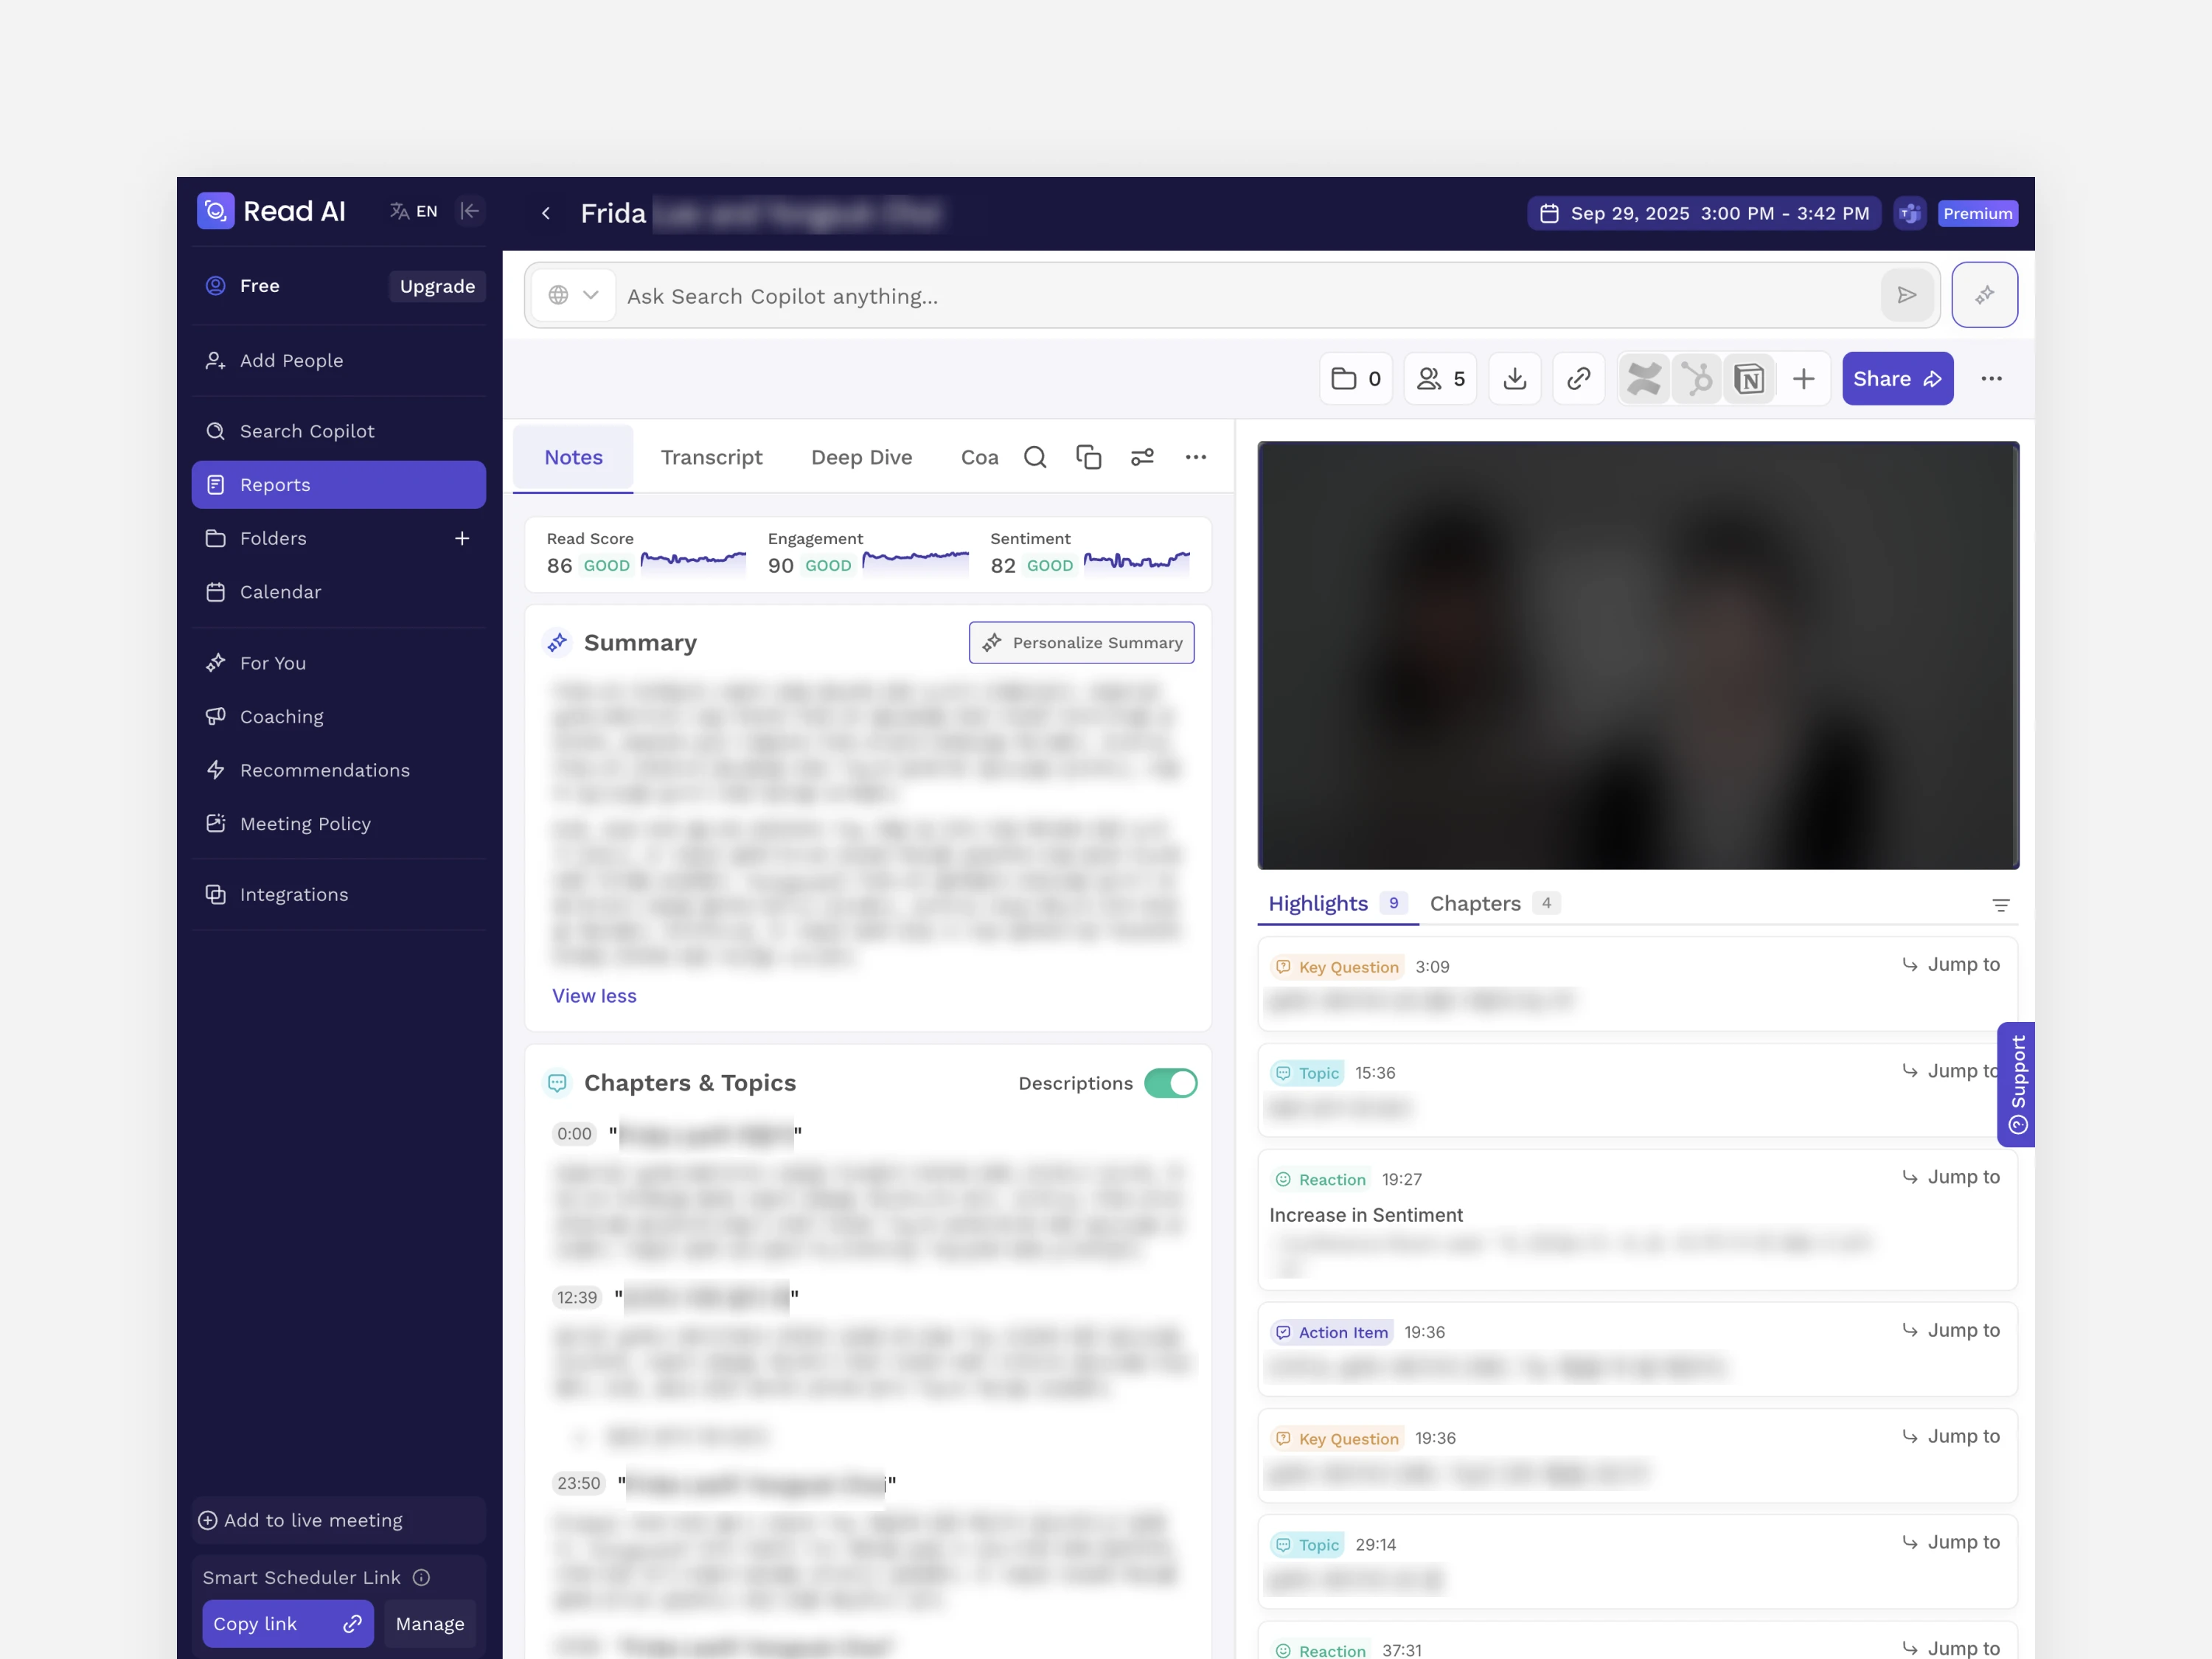Screen dimensions: 2212x1659
Task: Click the Personalize Summary button
Action: pos(1081,643)
